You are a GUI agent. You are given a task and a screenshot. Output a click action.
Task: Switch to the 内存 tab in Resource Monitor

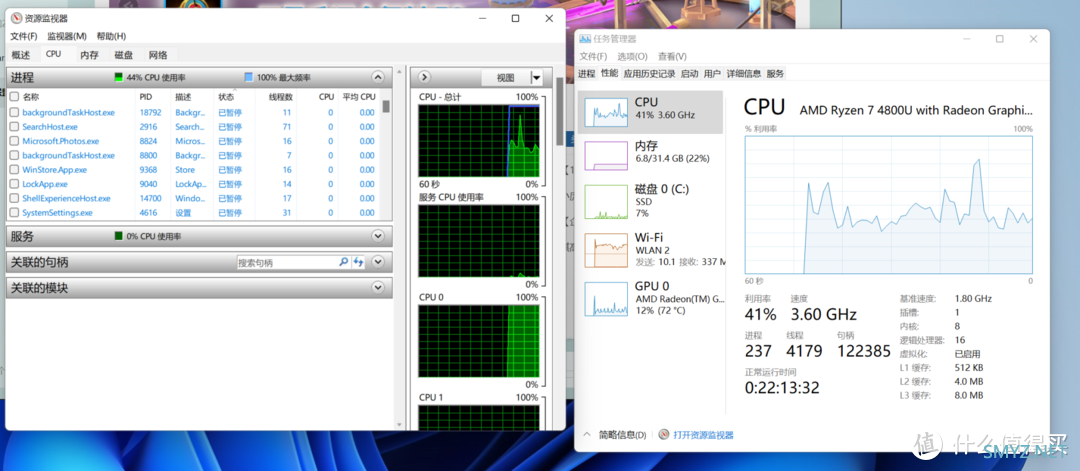(x=89, y=55)
